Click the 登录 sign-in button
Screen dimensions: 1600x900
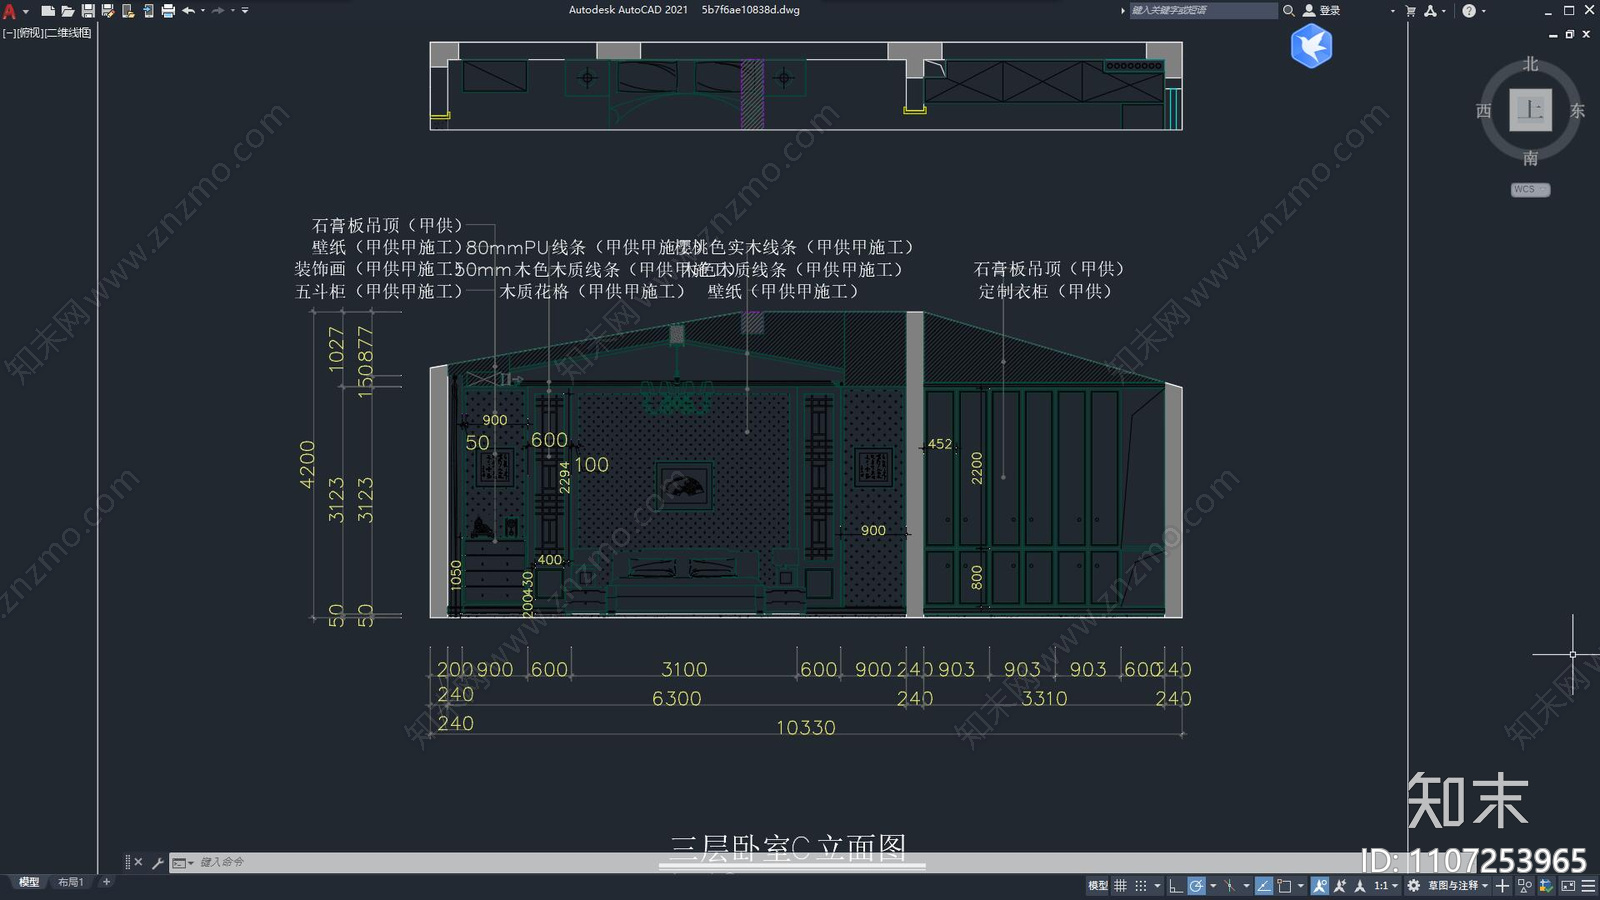[1322, 11]
